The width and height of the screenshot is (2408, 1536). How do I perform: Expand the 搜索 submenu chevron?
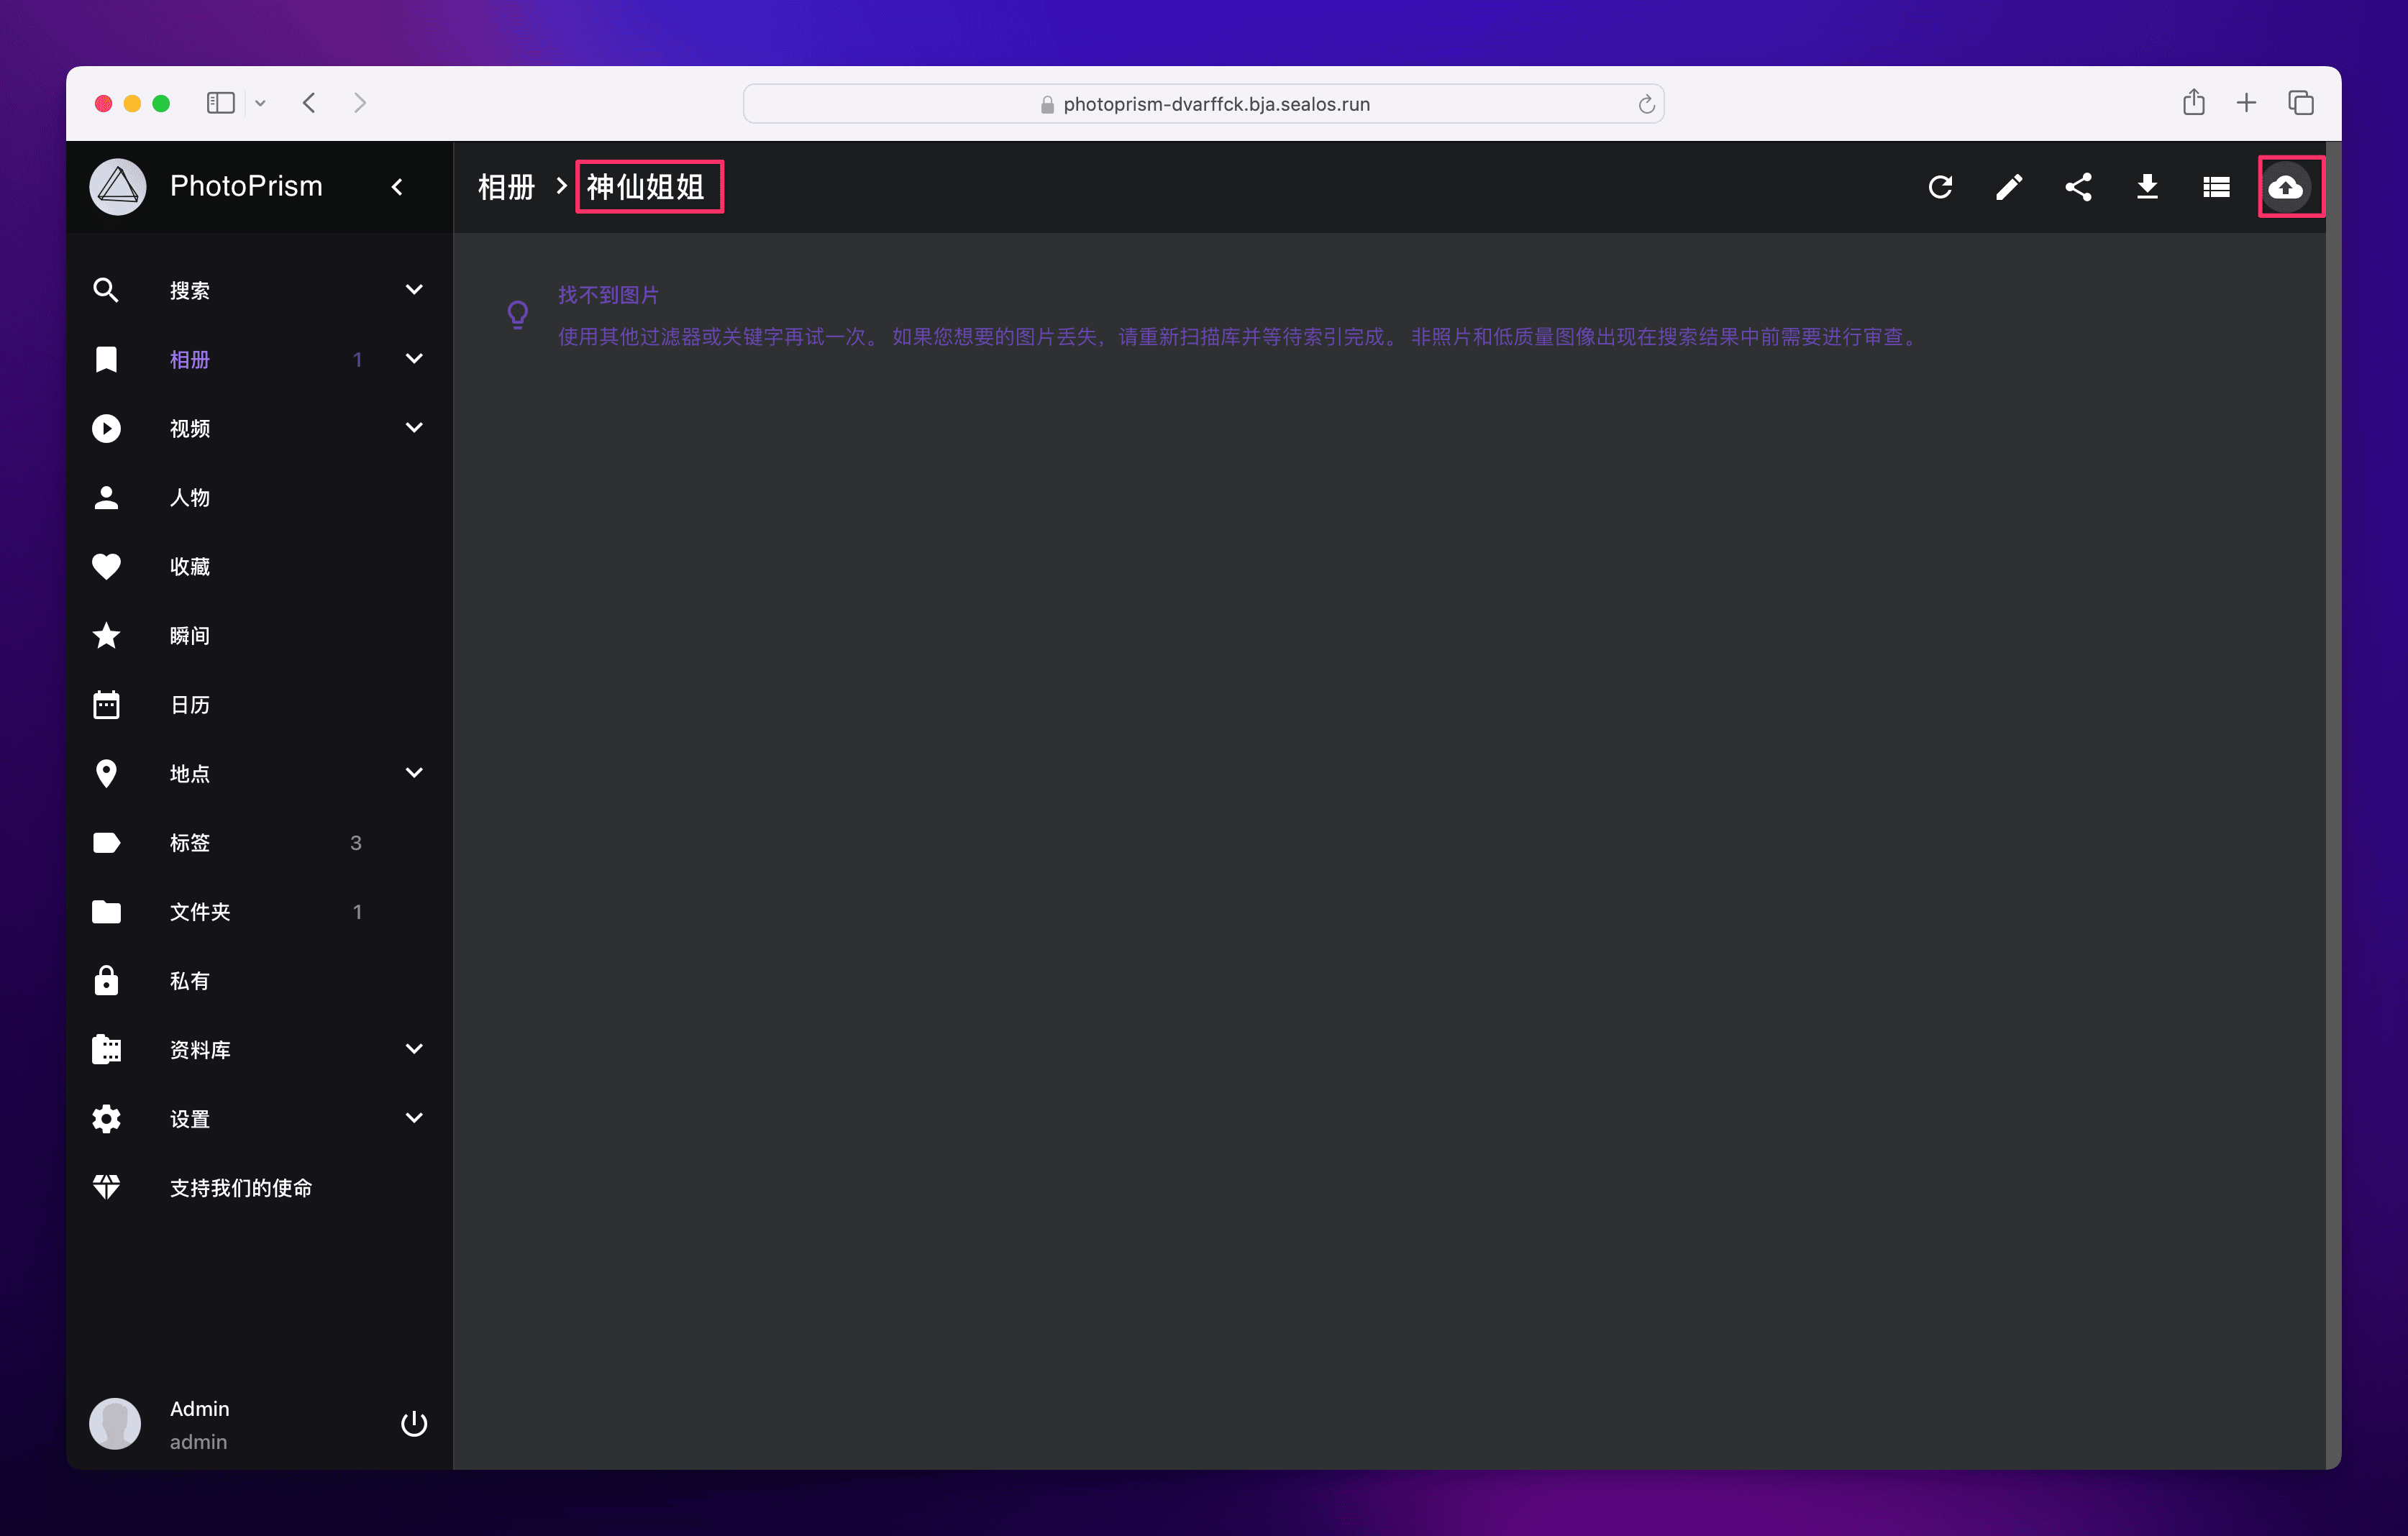(x=413, y=290)
